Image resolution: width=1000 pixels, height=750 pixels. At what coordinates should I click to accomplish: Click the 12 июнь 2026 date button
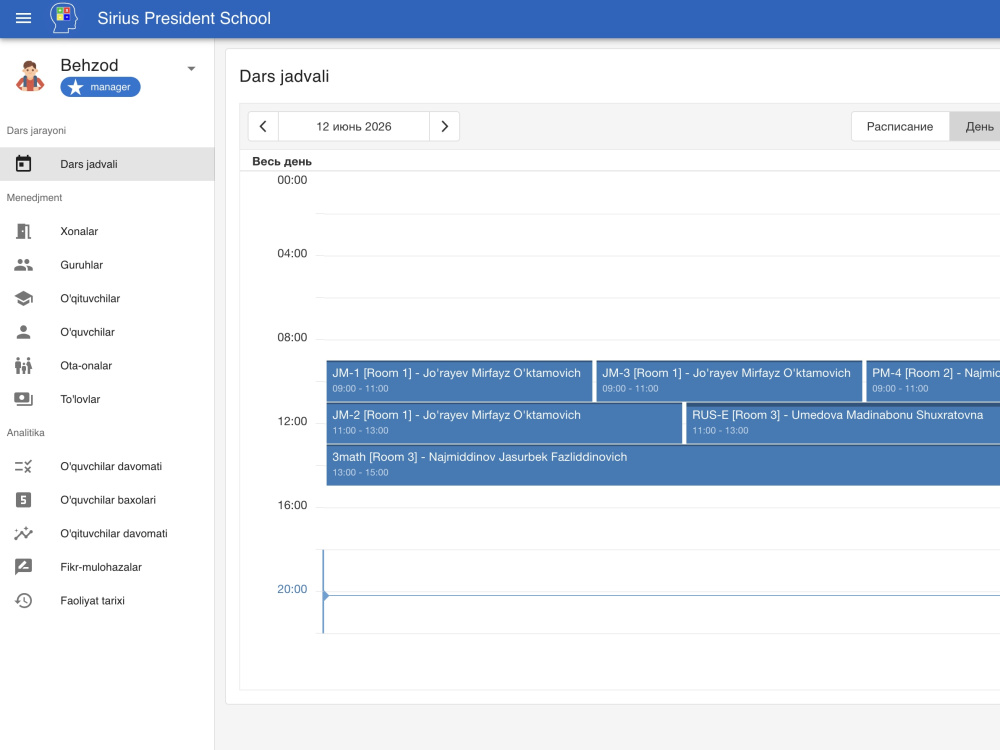pyautogui.click(x=354, y=126)
